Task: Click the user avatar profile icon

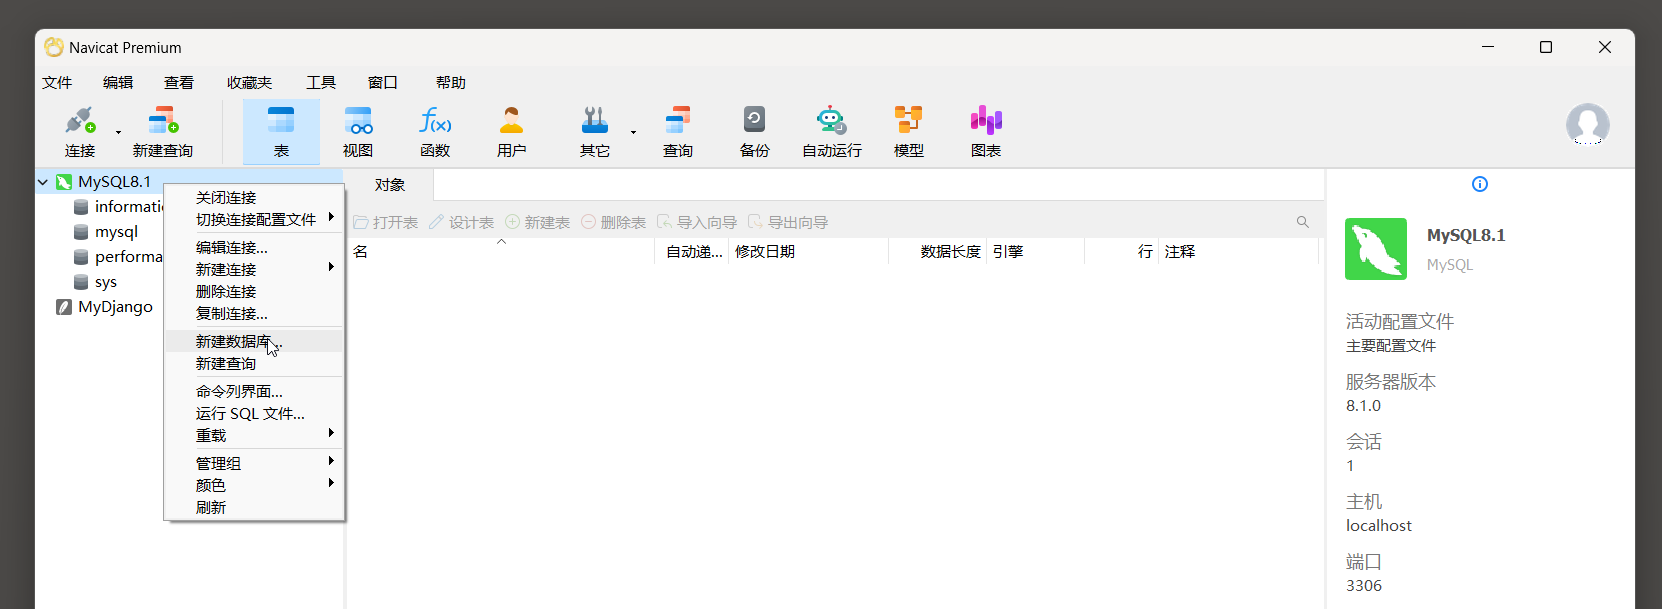Action: point(1588,125)
